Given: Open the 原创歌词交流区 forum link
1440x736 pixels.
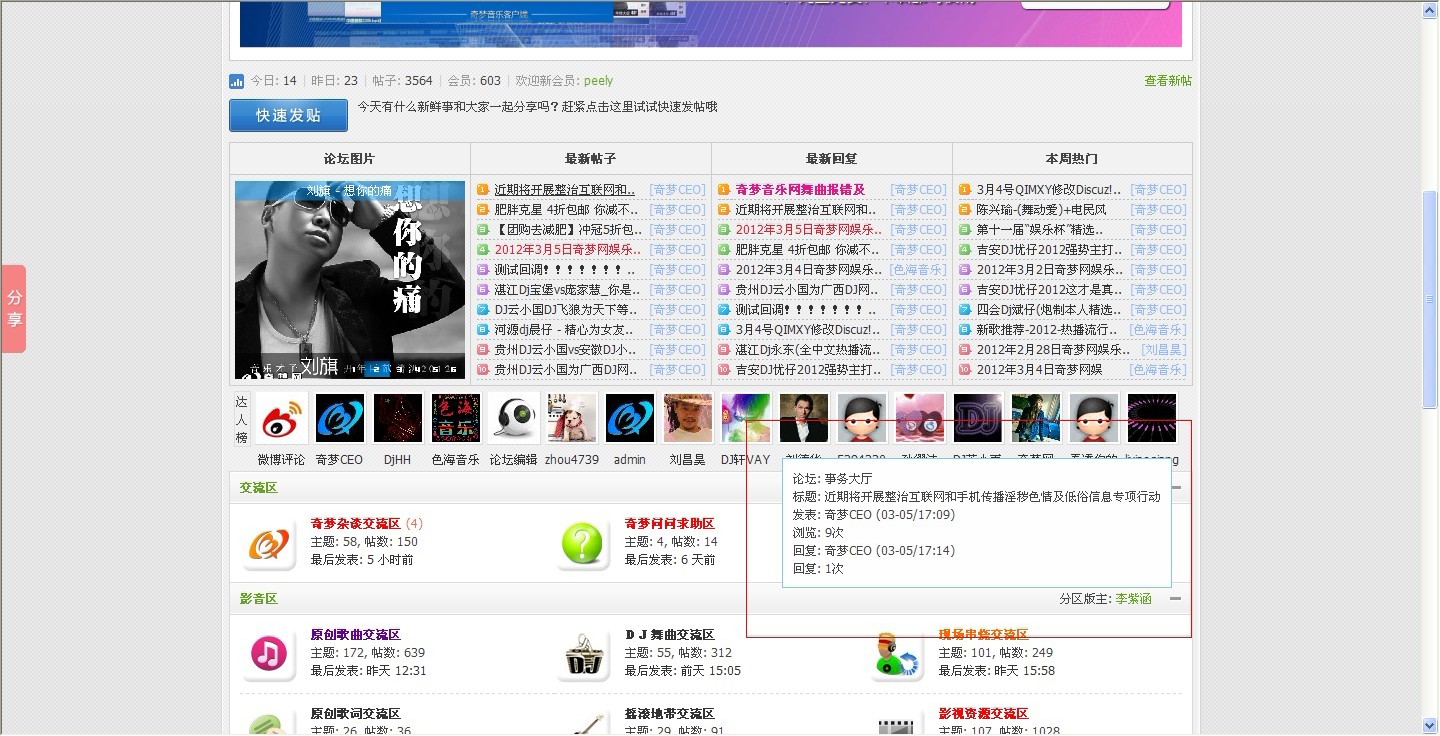Looking at the screenshot, I should (x=356, y=714).
